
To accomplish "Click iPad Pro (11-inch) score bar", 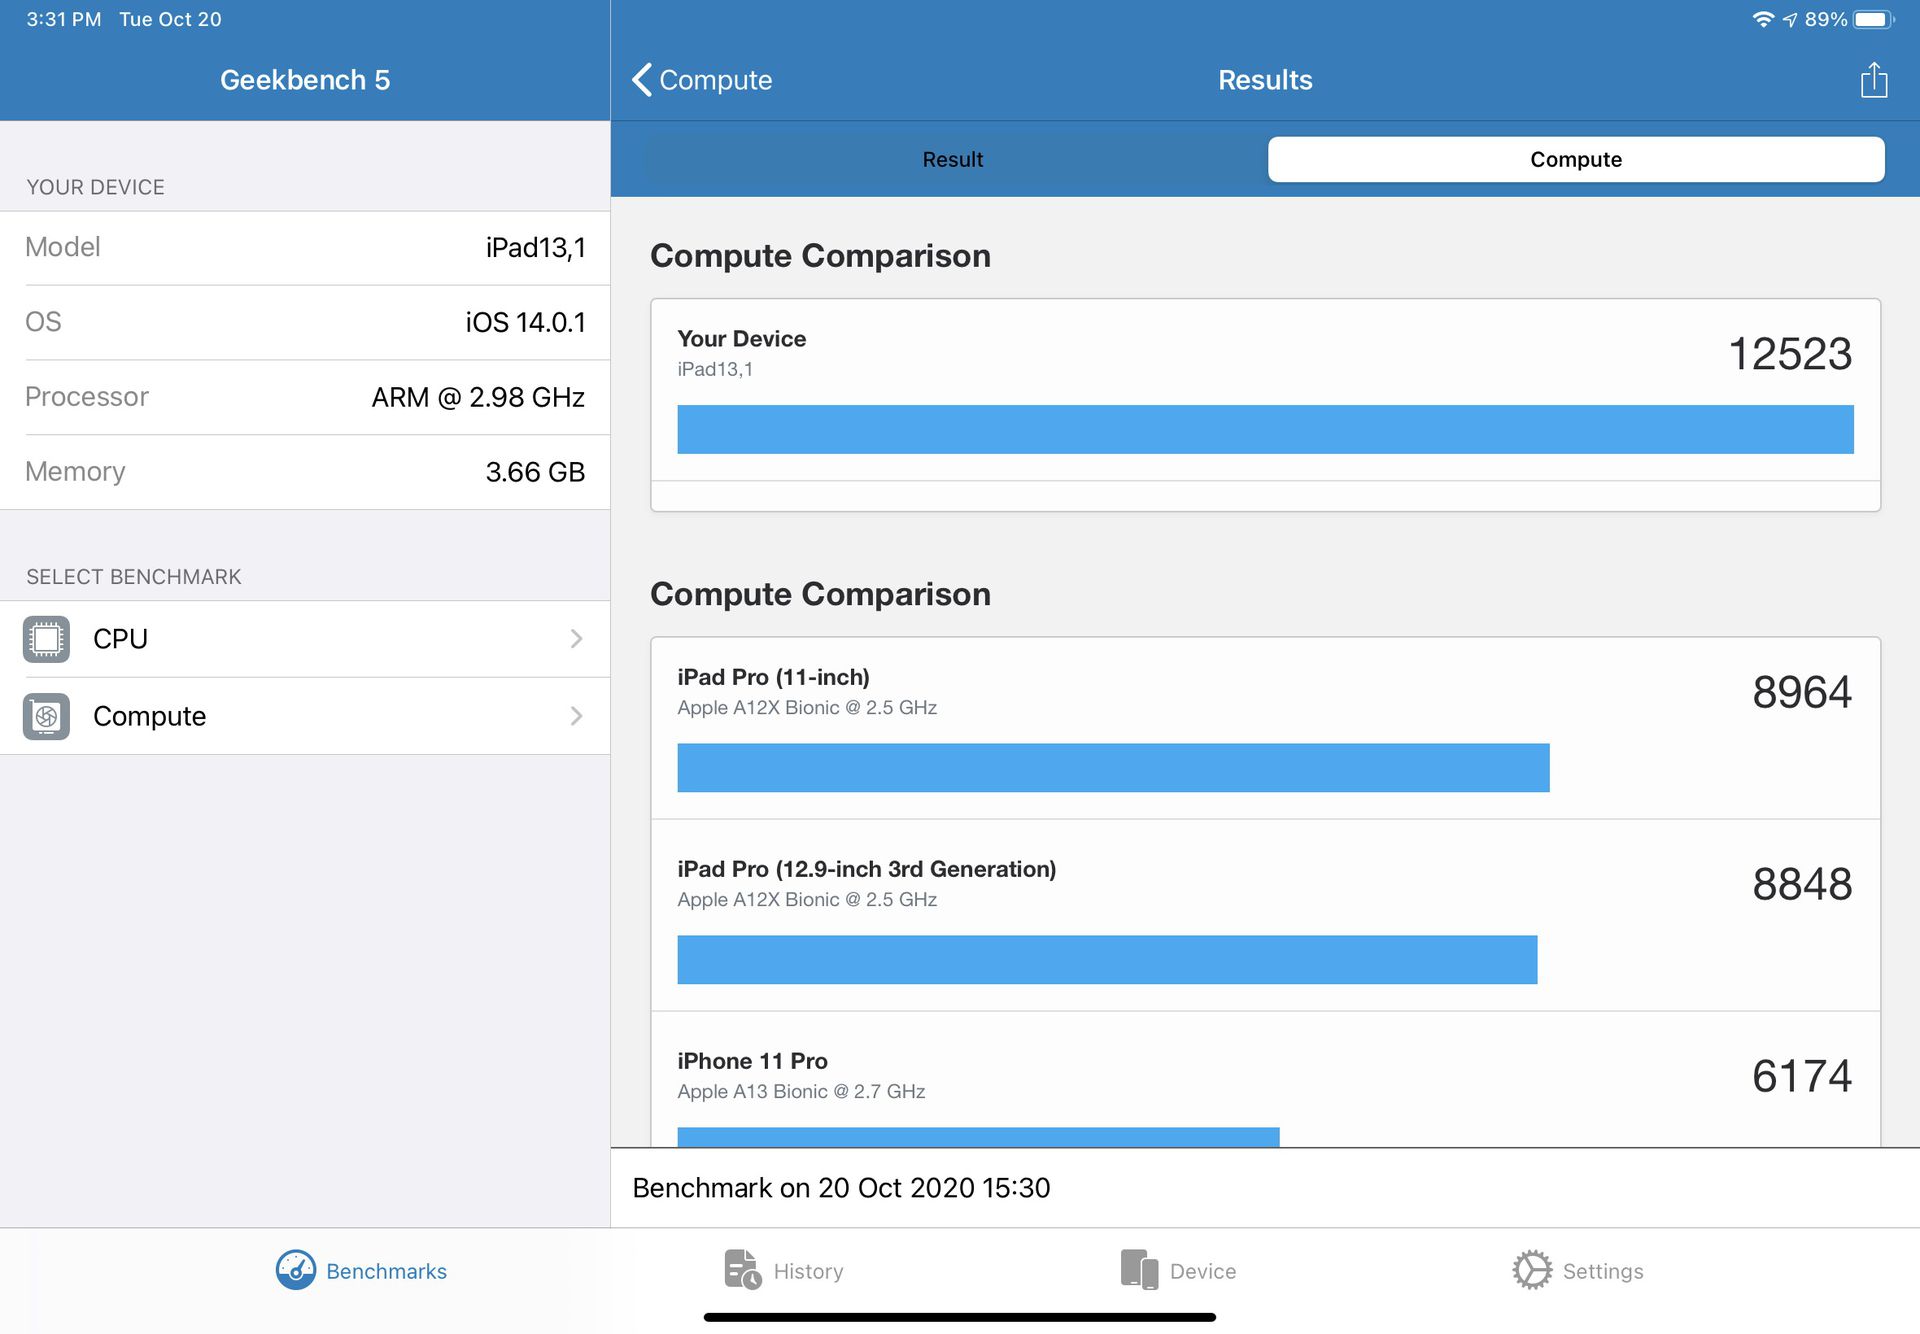I will pyautogui.click(x=1113, y=768).
